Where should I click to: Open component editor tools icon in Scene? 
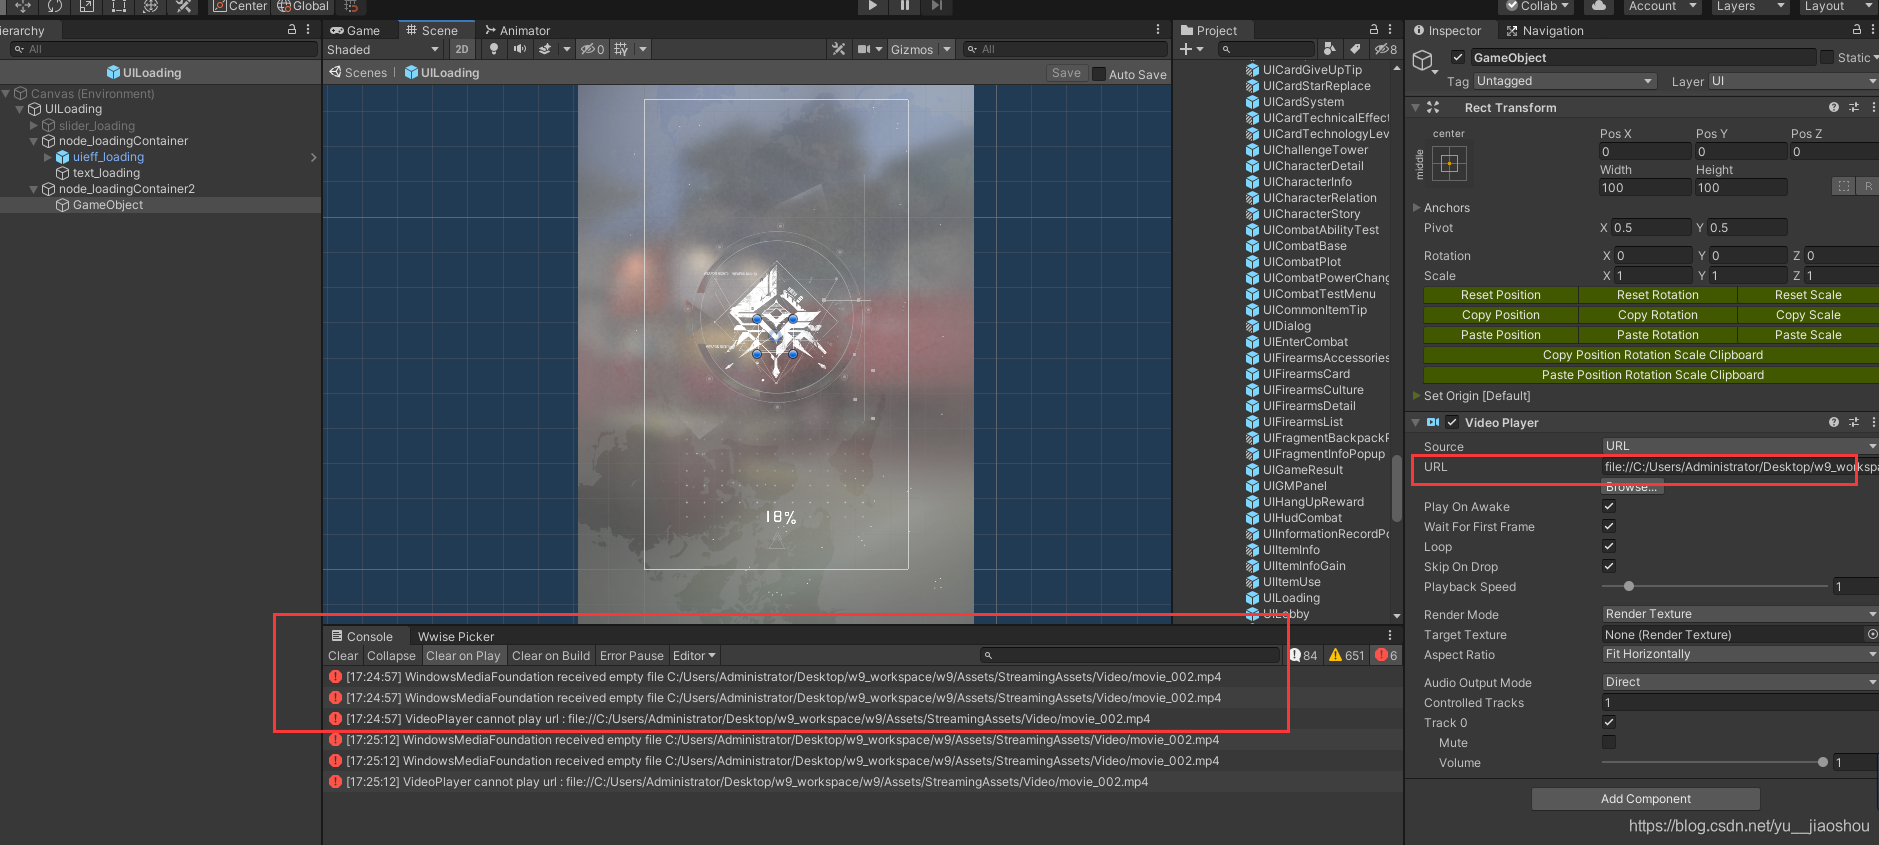click(838, 49)
